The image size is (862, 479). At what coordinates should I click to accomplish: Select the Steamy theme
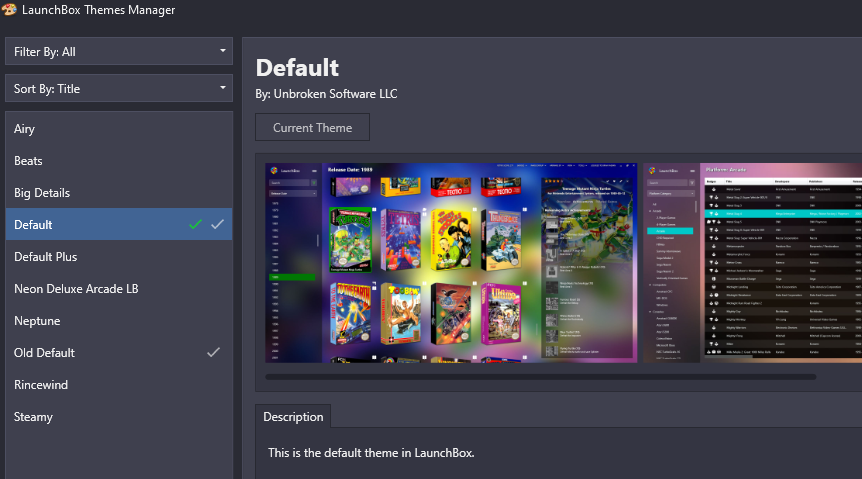pos(119,417)
